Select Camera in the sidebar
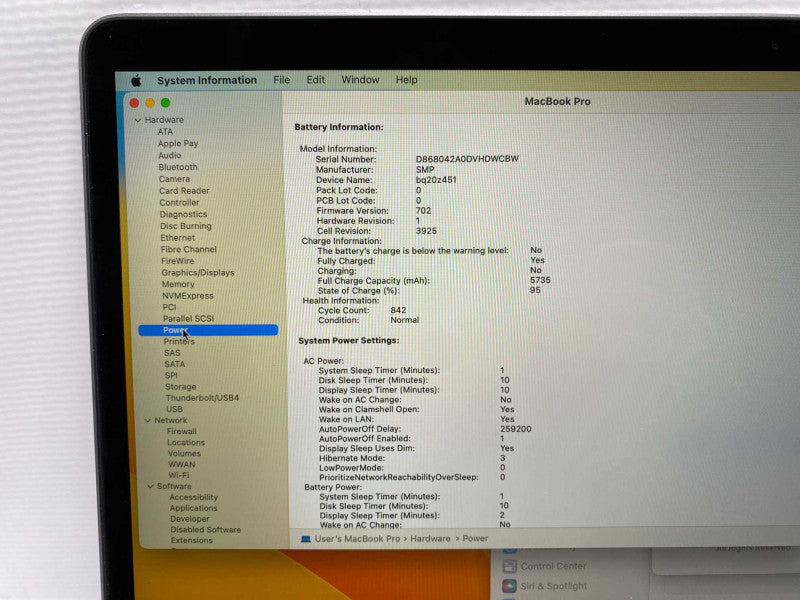The width and height of the screenshot is (800, 600). 174,179
